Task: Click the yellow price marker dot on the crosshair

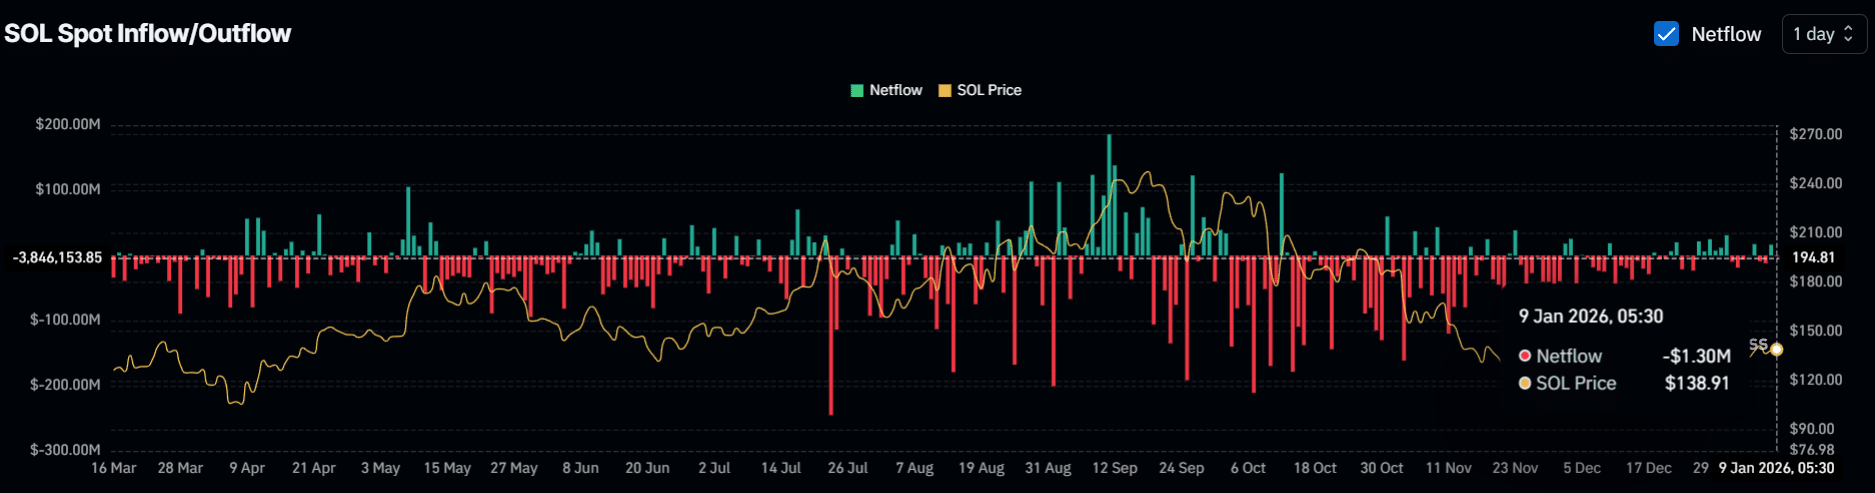Action: tap(1776, 349)
